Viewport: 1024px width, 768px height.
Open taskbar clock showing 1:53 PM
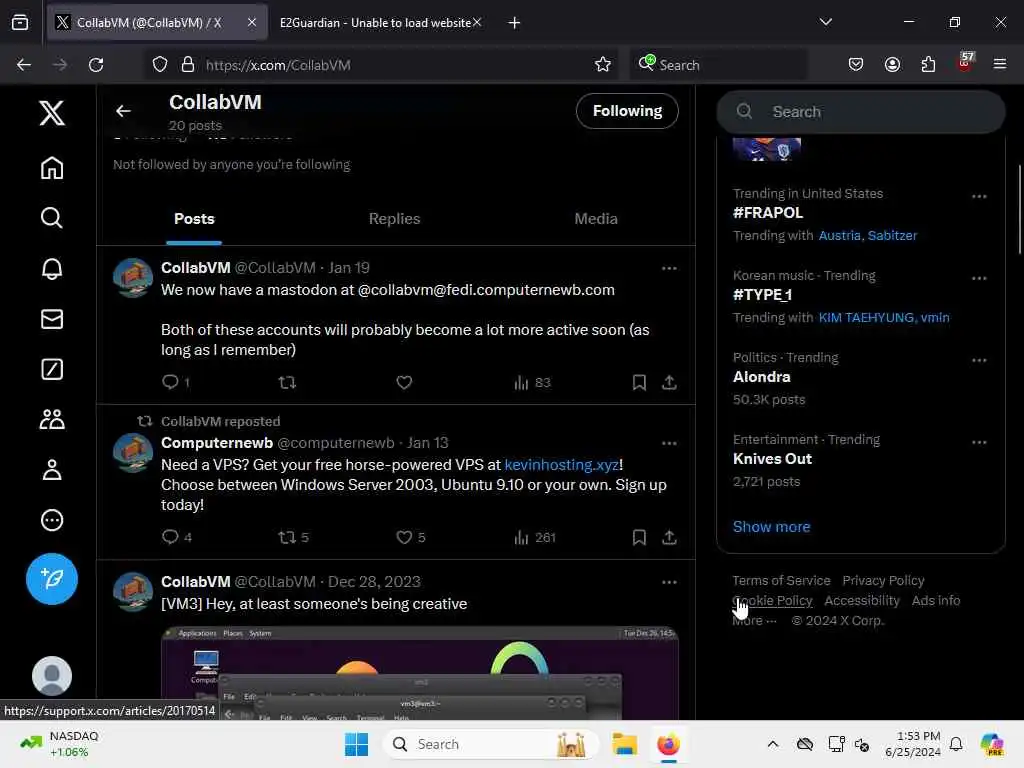coord(913,744)
